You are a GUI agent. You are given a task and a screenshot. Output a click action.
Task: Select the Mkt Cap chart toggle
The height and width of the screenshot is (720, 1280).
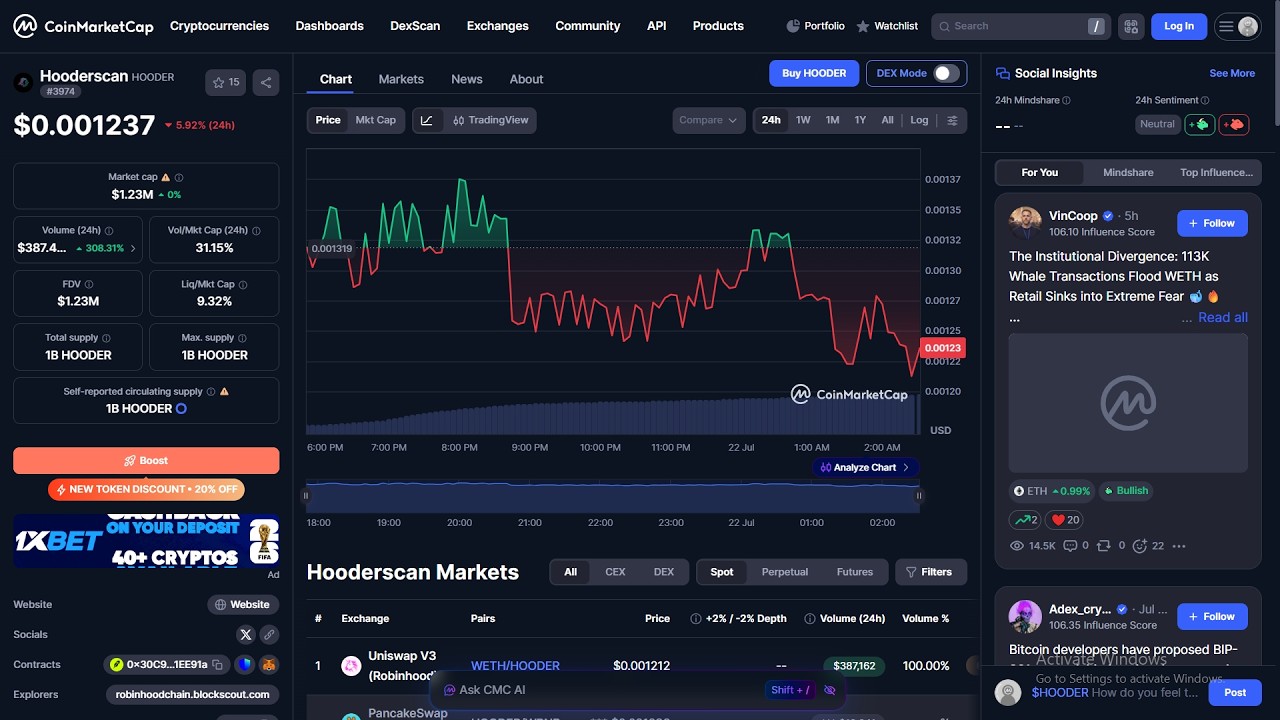(376, 120)
